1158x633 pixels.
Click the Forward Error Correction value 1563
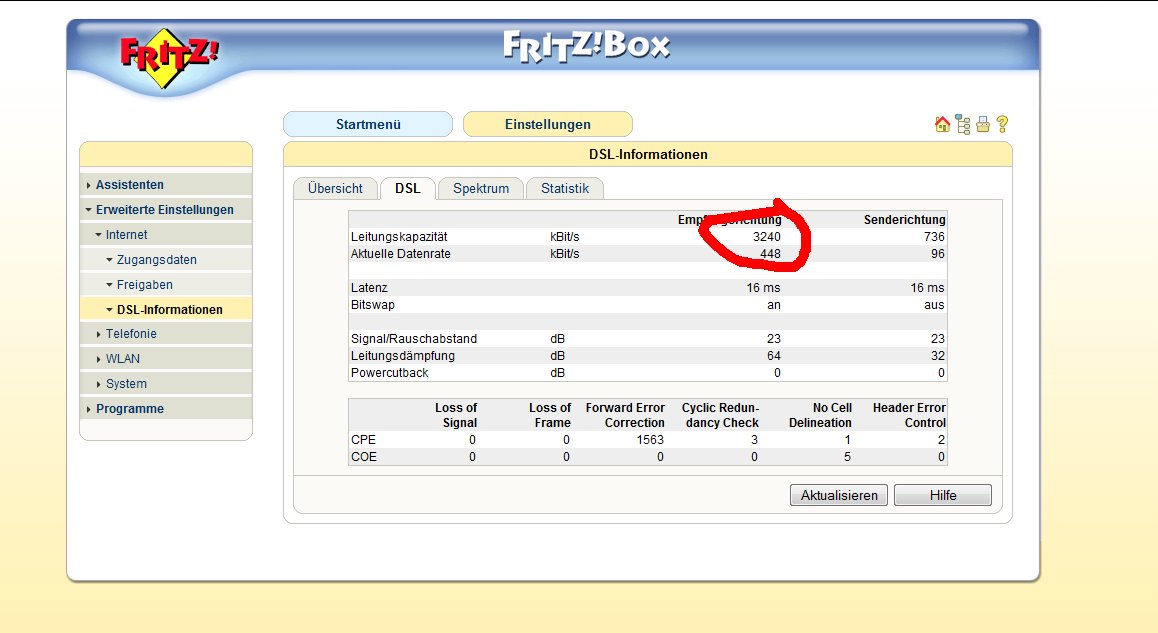coord(650,439)
